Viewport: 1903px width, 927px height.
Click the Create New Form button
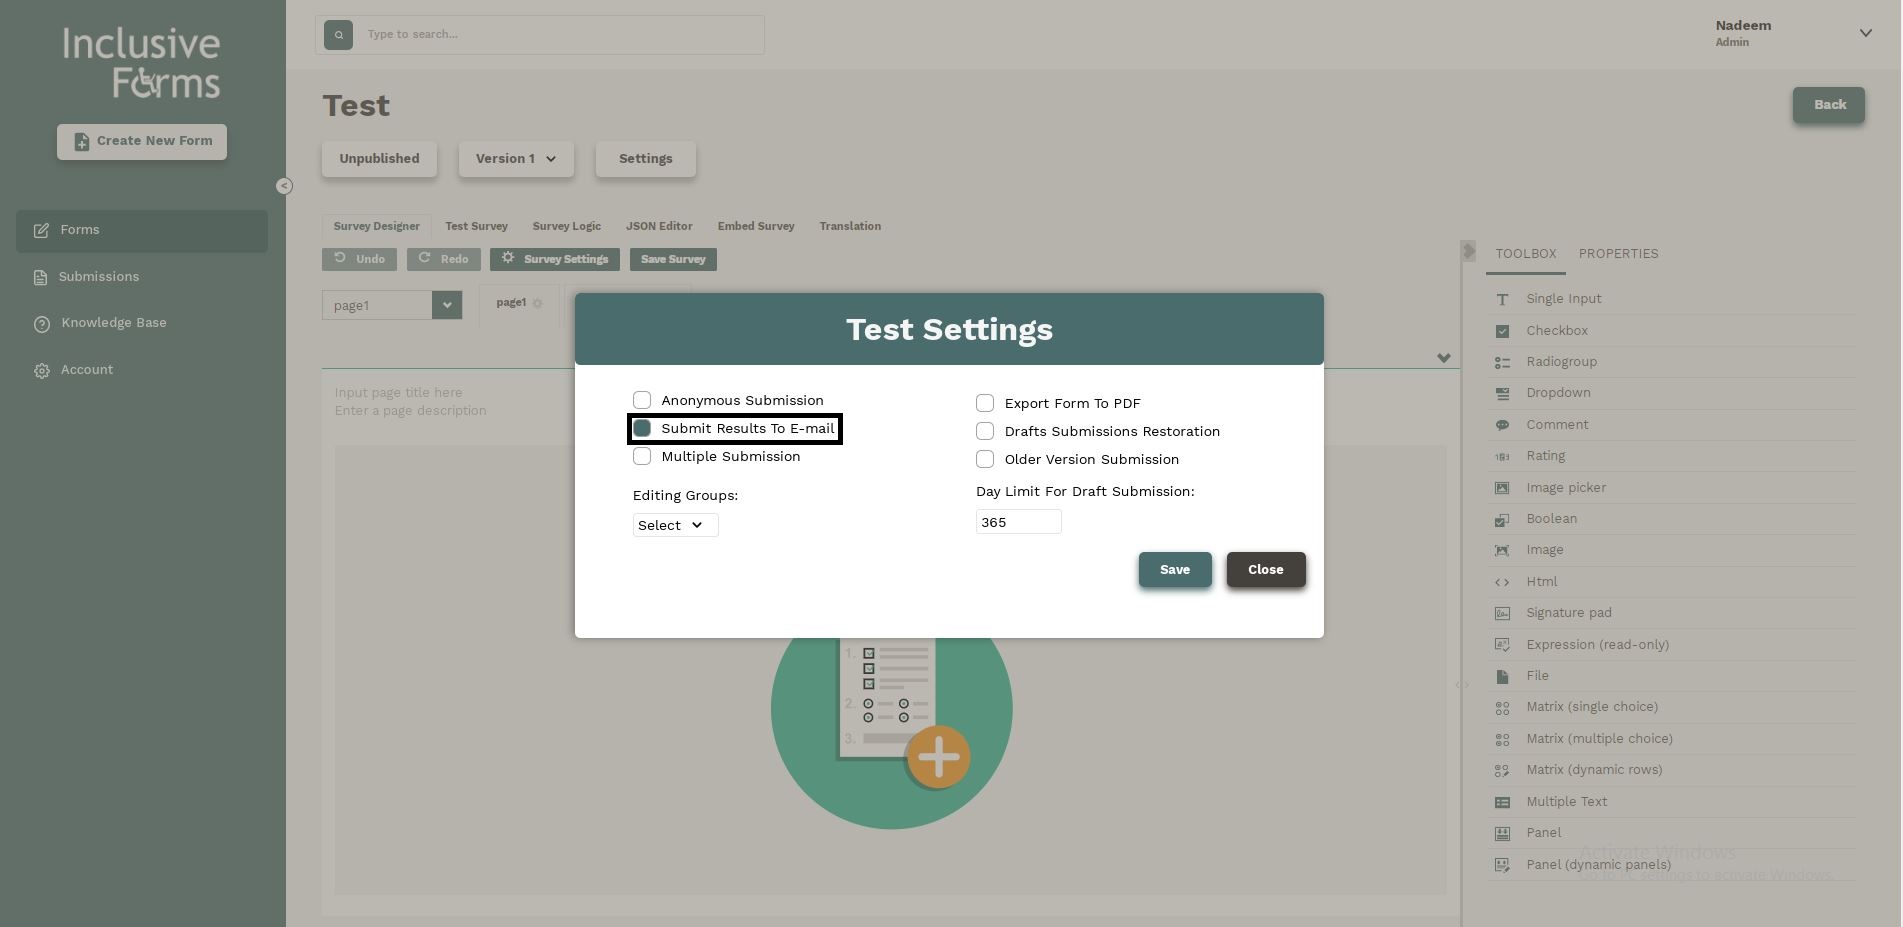coord(141,141)
